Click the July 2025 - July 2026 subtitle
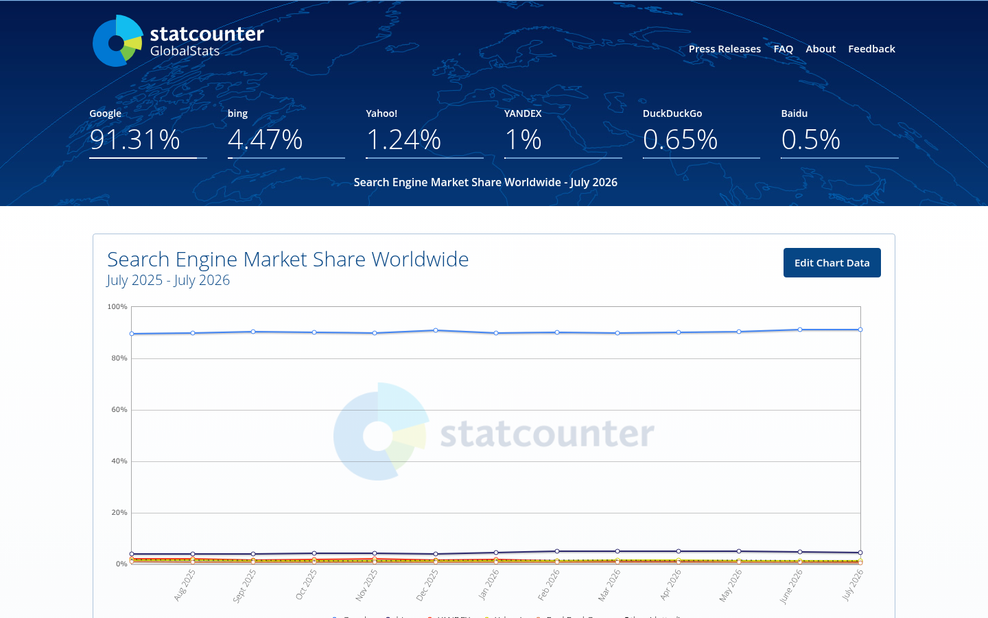Screen dimensions: 988x618 point(168,280)
